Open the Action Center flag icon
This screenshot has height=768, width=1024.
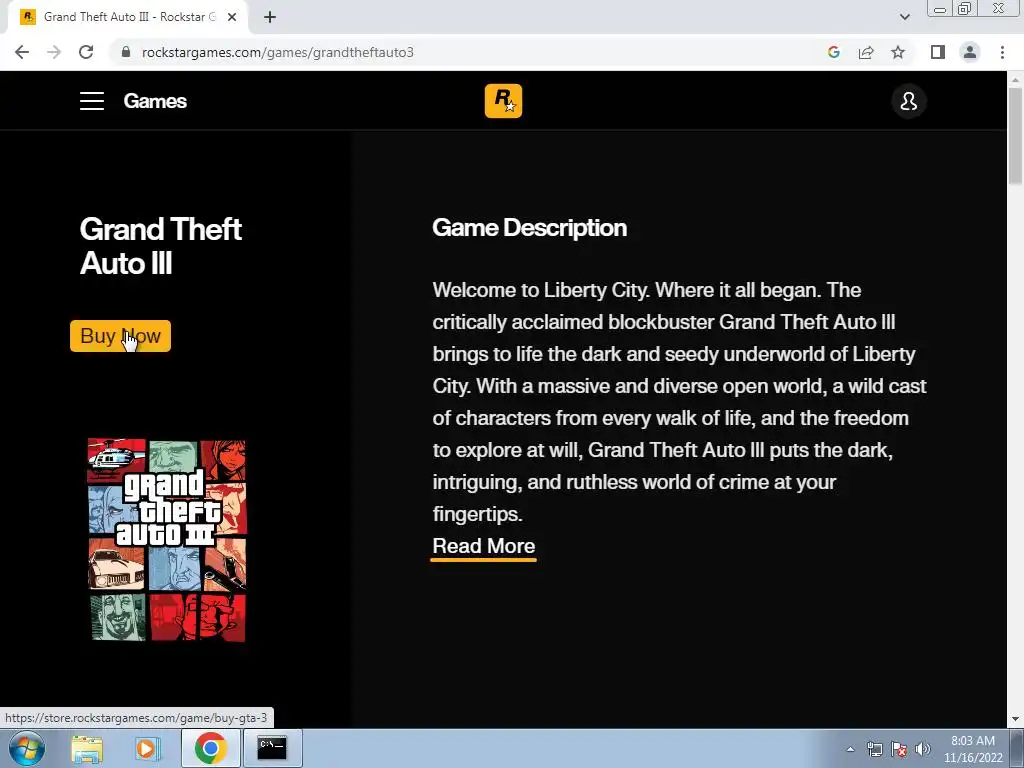[899, 749]
